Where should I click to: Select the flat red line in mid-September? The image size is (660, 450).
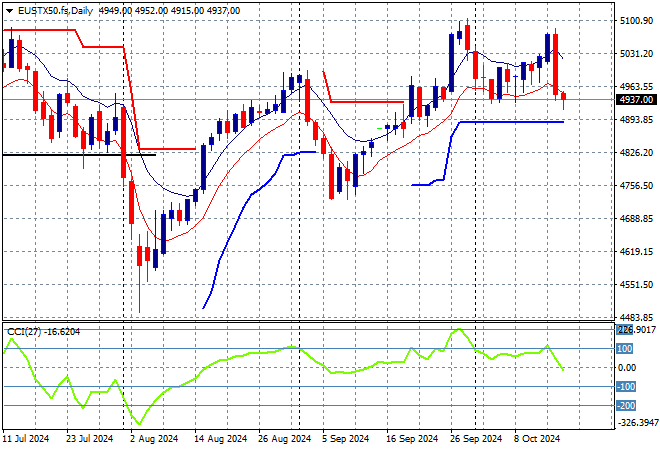click(x=365, y=101)
